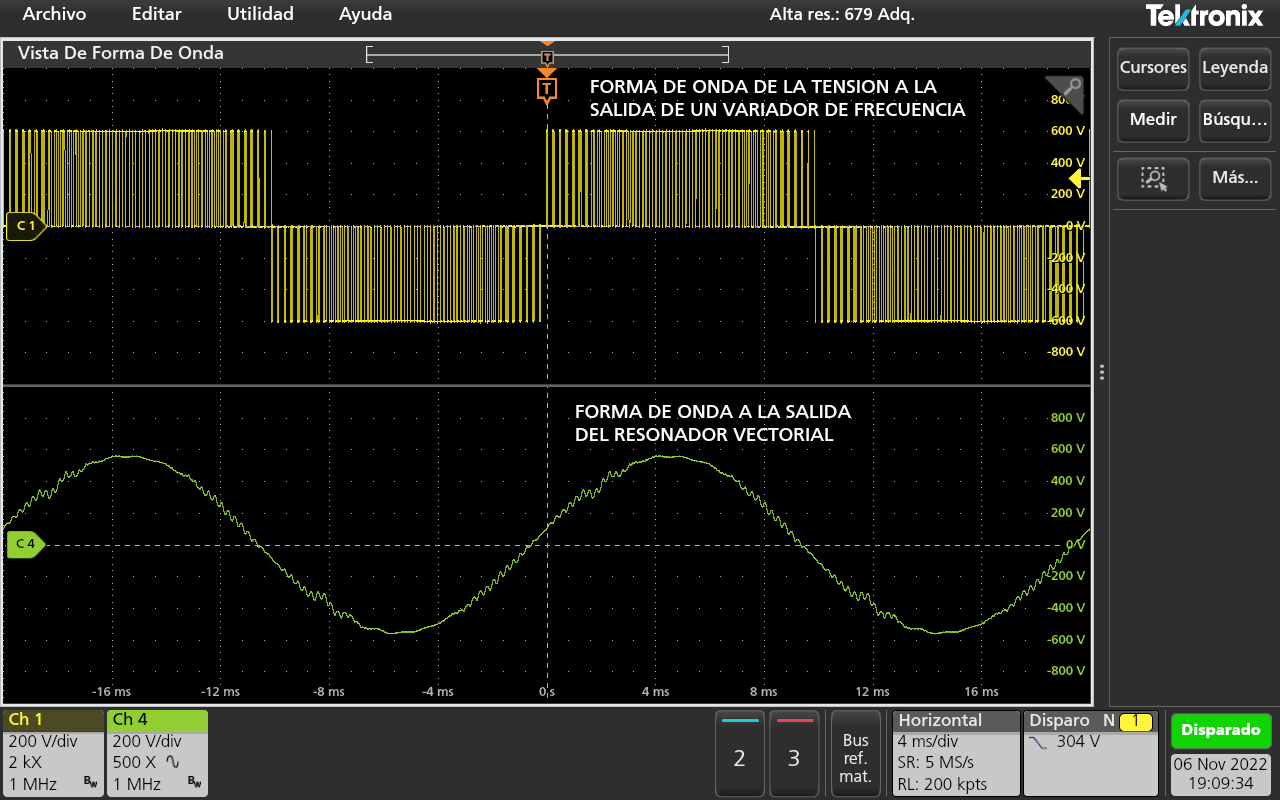This screenshot has width=1280, height=800.
Task: Open the Ch 4 settings badge
Action: tap(157, 753)
